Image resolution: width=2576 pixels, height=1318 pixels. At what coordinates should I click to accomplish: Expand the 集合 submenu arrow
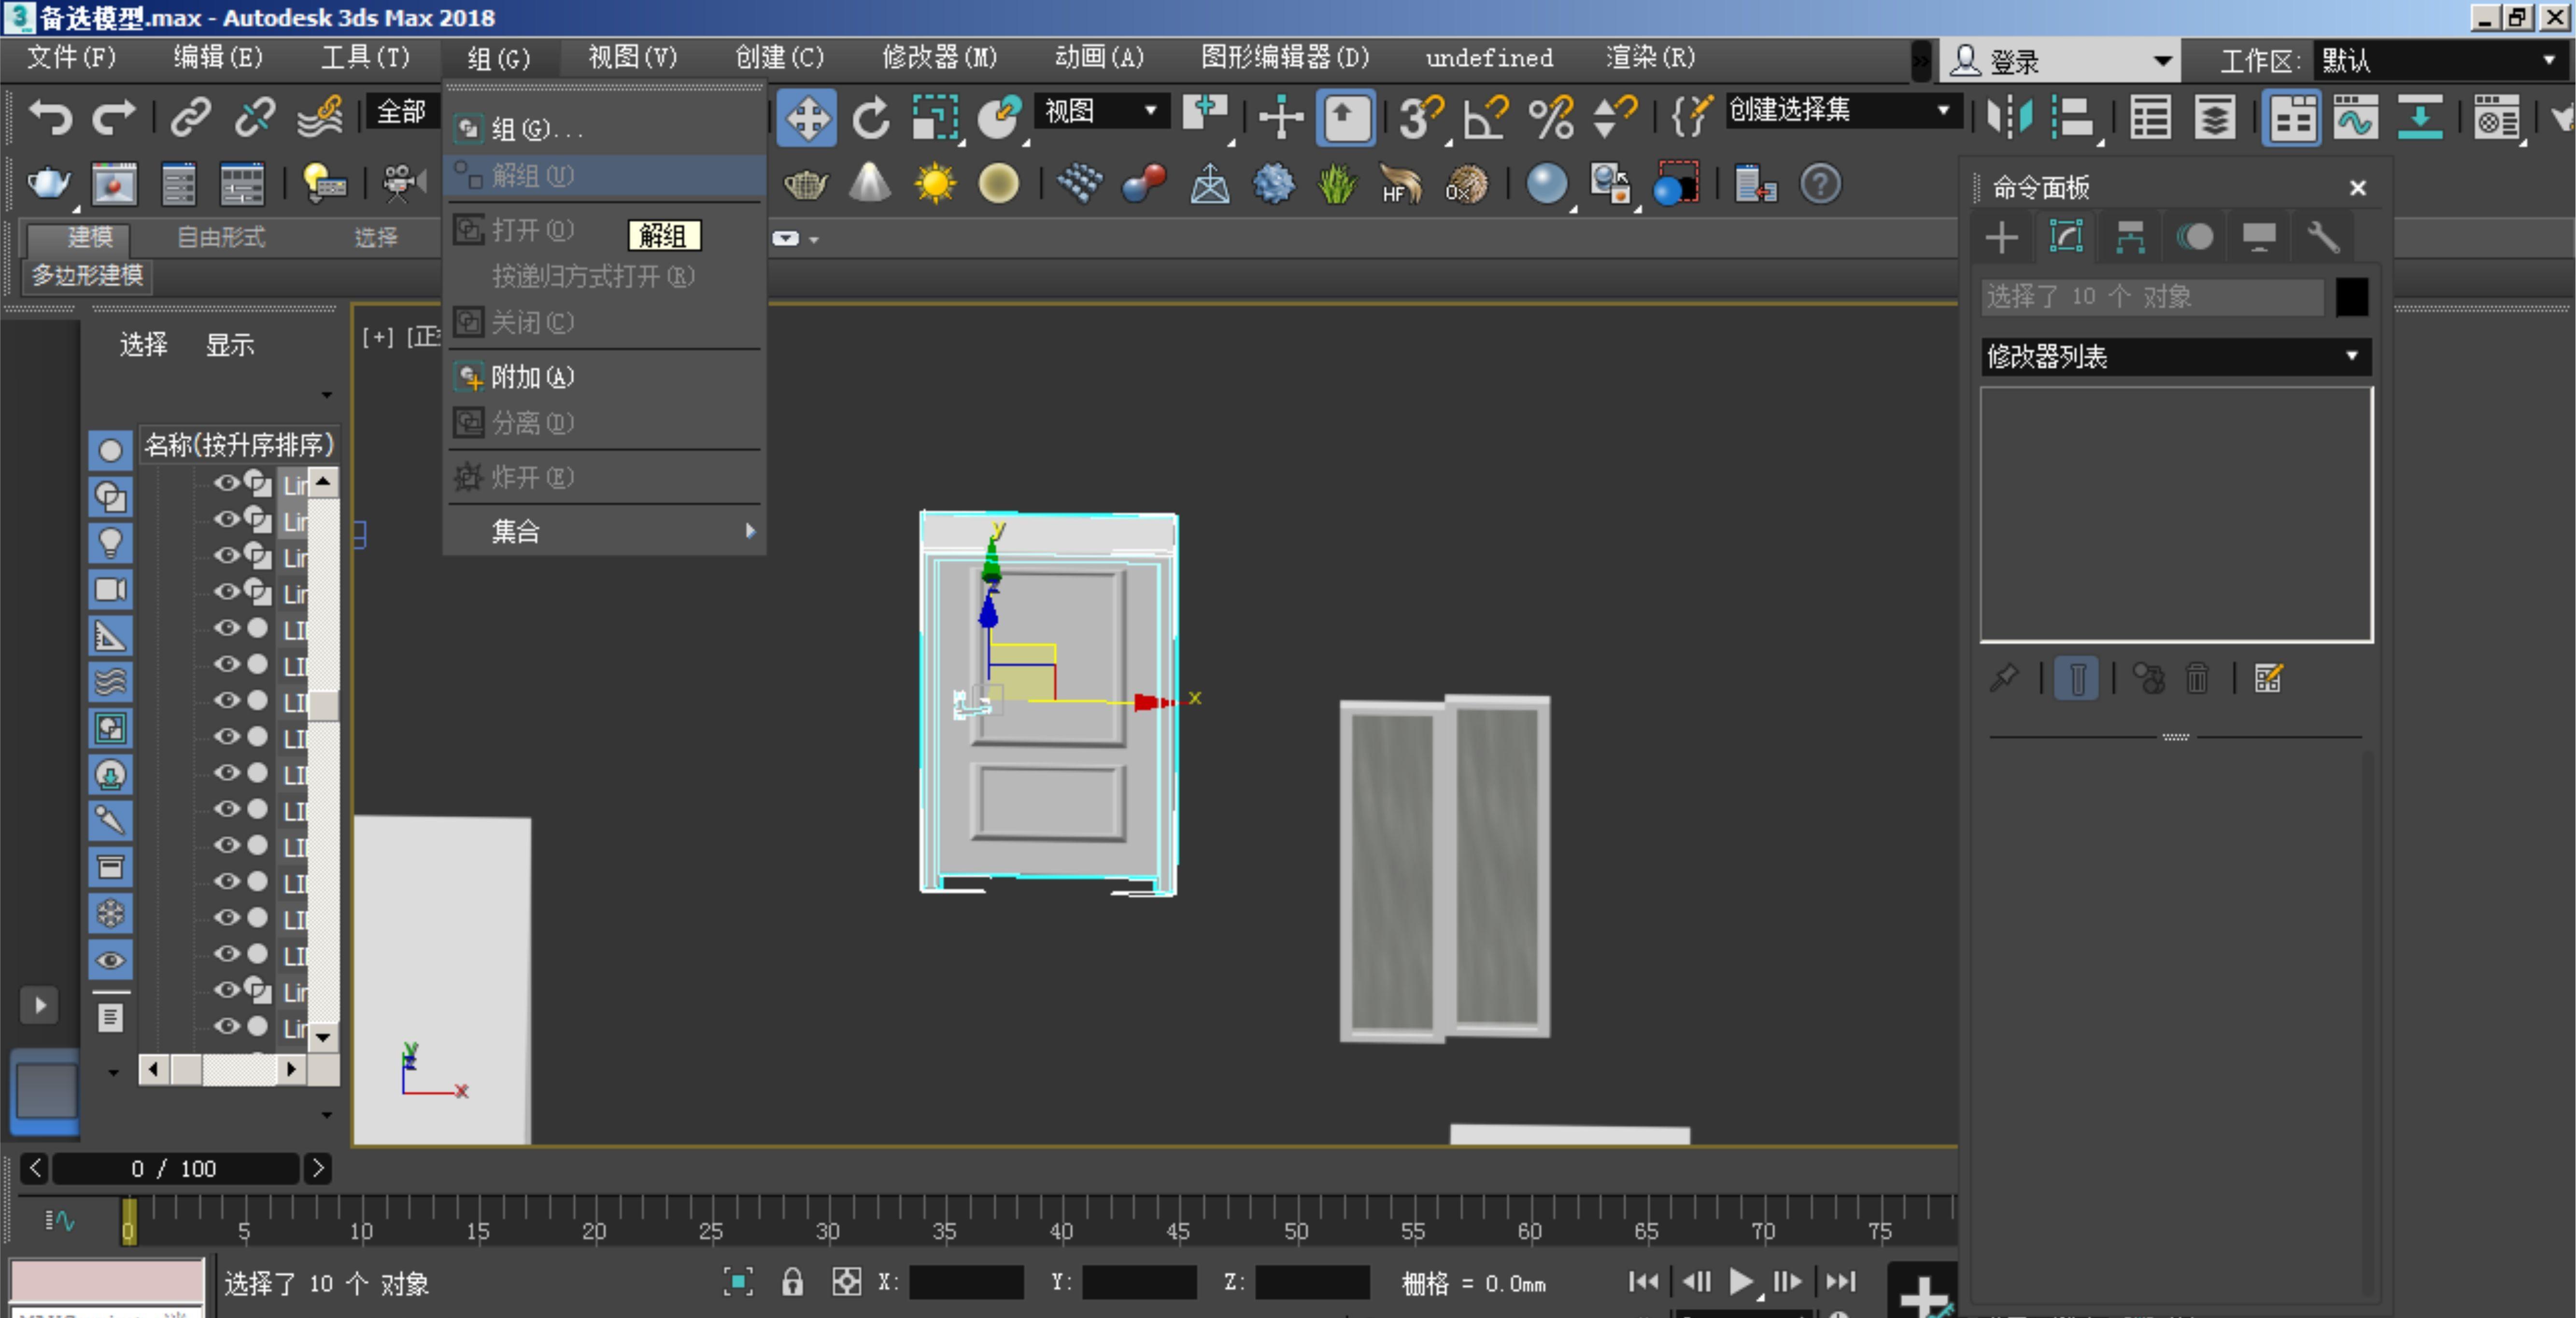click(750, 531)
